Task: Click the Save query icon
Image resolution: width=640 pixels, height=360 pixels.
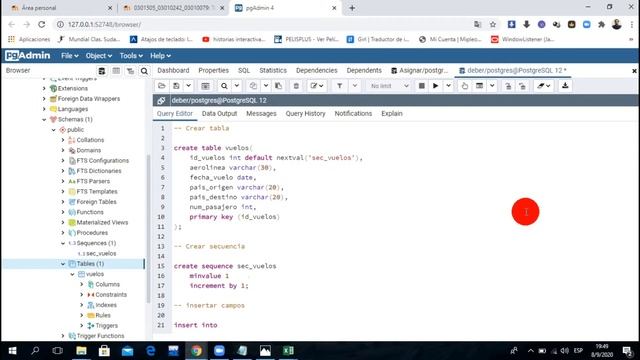Action: tap(176, 86)
